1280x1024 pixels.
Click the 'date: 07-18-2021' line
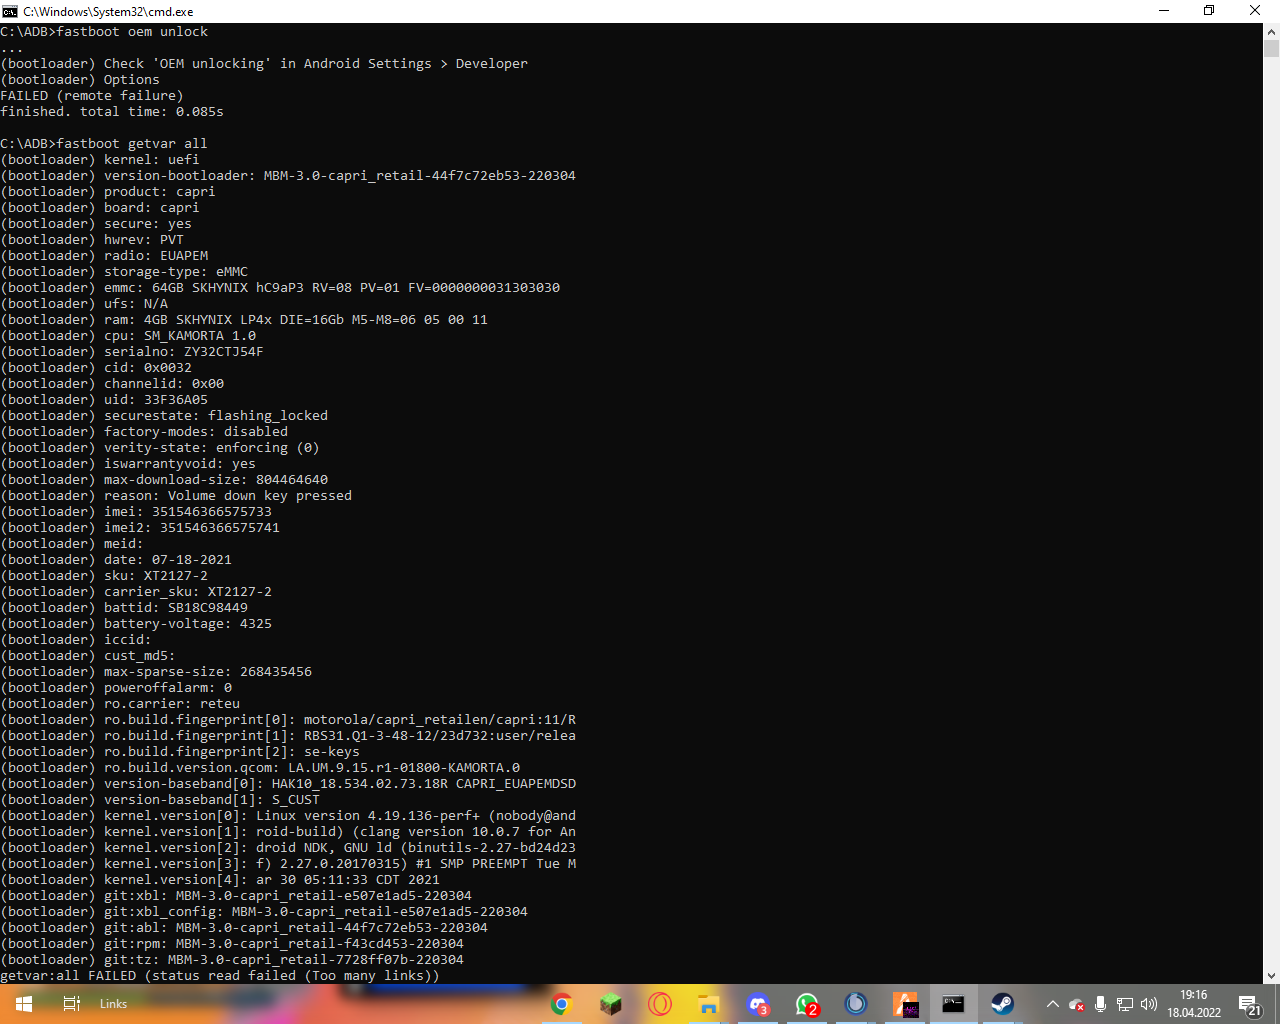tap(116, 559)
